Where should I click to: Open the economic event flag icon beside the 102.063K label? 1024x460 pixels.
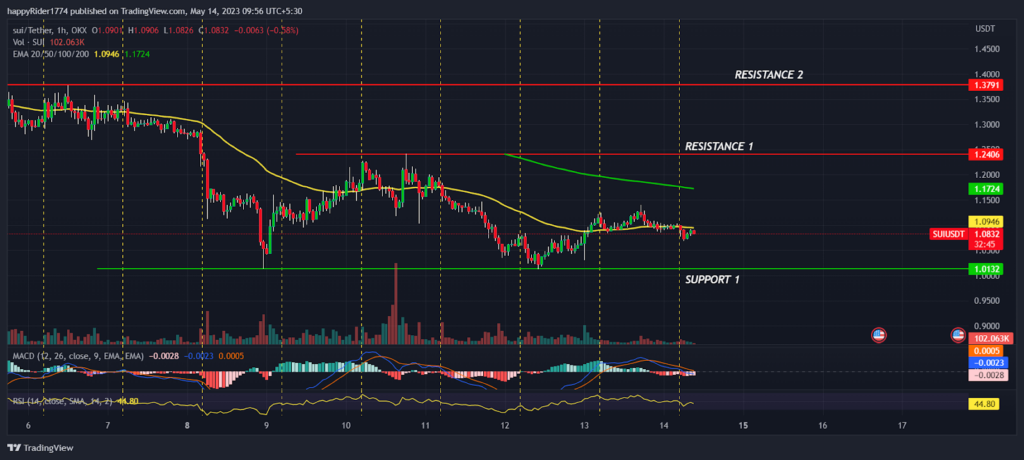coord(958,335)
